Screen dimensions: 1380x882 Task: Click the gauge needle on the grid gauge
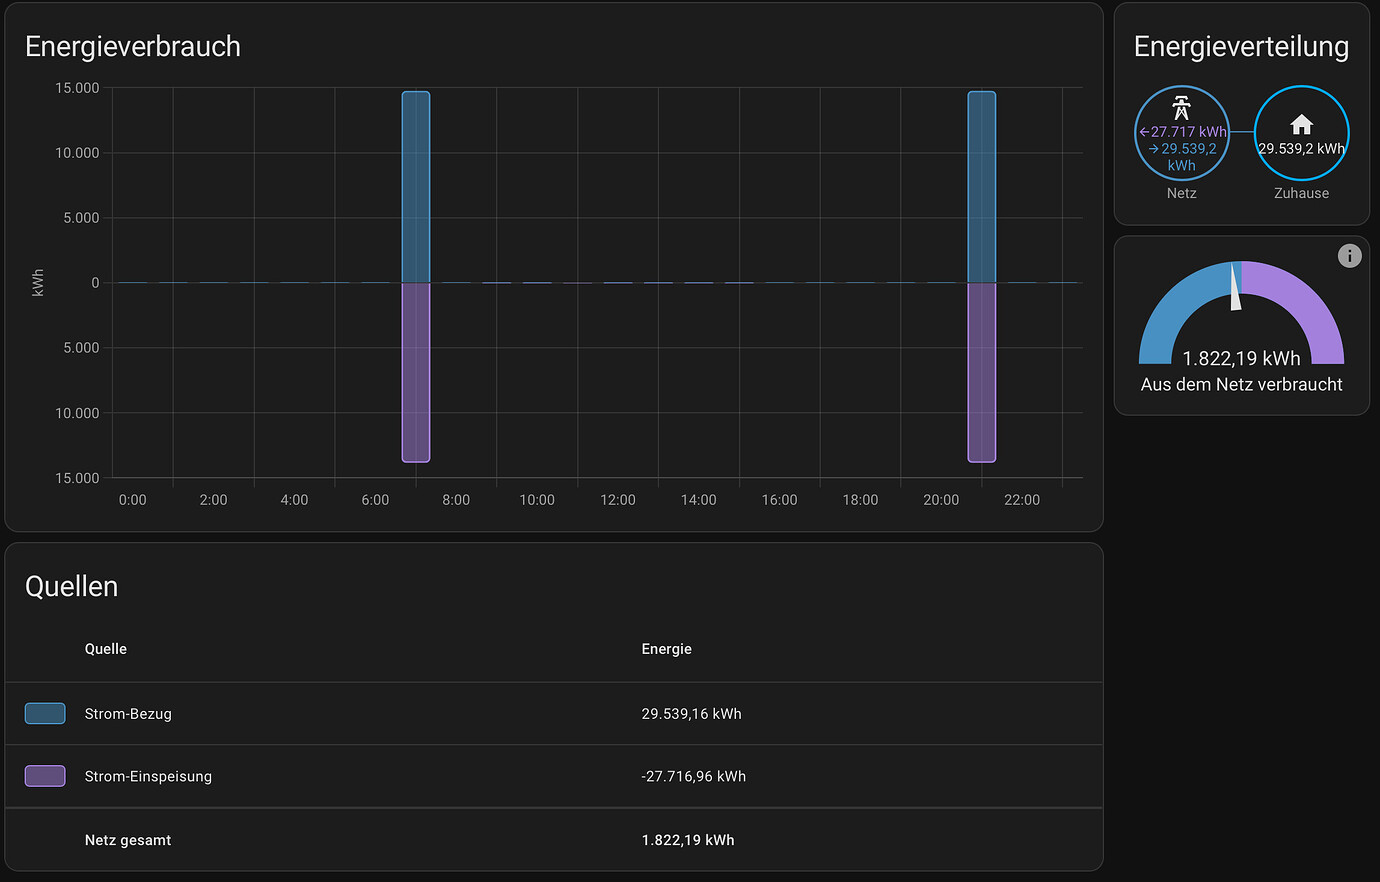[x=1236, y=286]
